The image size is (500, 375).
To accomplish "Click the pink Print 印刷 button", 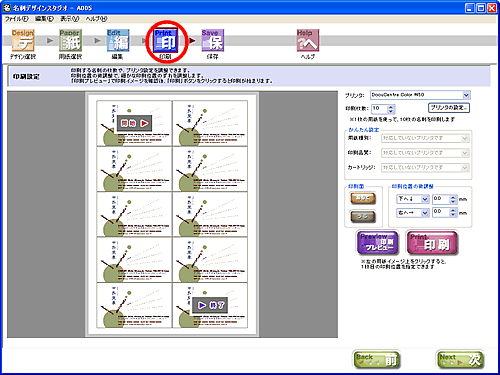I will 432,243.
